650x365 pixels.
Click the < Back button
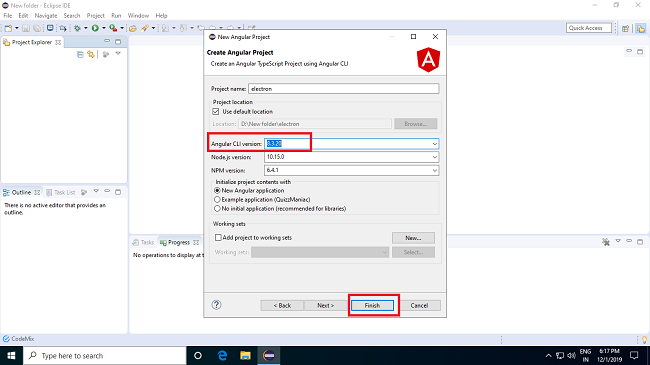pyautogui.click(x=282, y=305)
